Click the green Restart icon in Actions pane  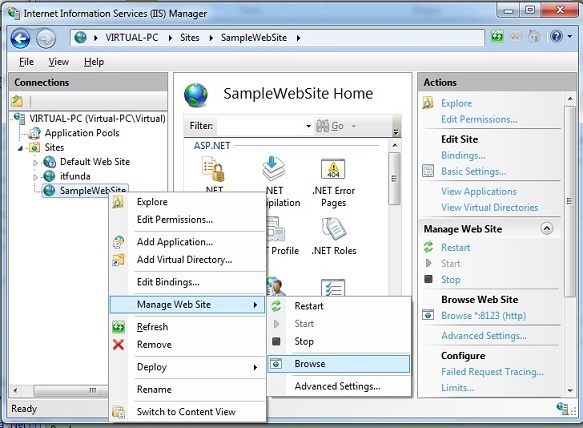(x=428, y=247)
